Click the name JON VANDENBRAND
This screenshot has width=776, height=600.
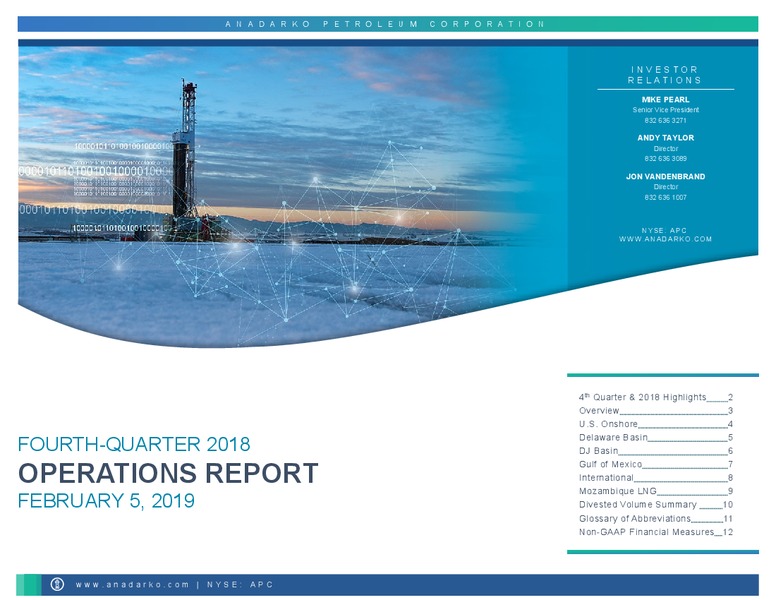pyautogui.click(x=665, y=176)
